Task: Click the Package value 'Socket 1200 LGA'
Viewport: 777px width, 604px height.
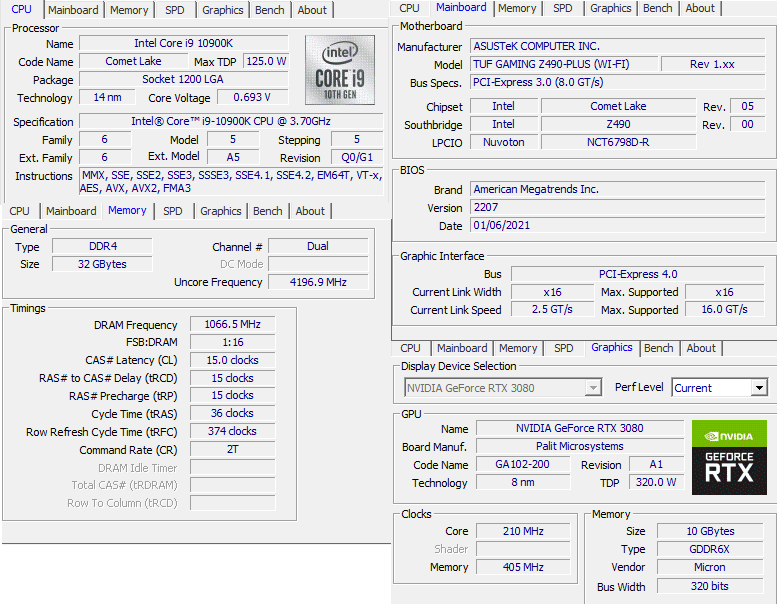Action: [183, 79]
